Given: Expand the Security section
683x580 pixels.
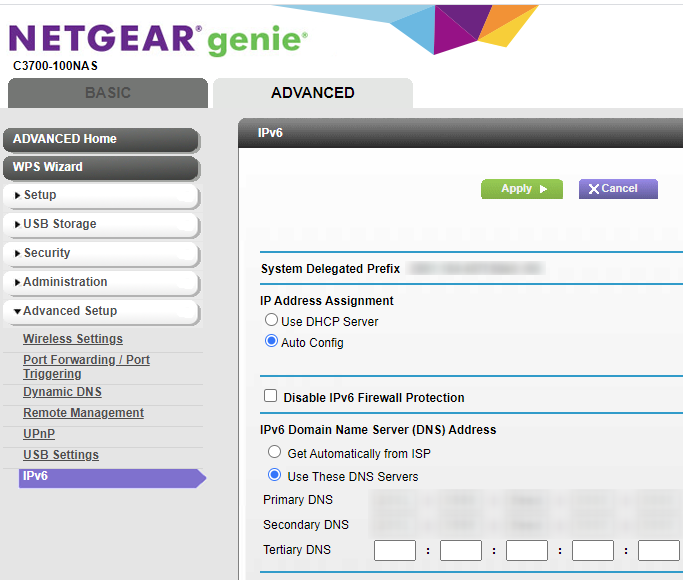Looking at the screenshot, I should point(100,253).
